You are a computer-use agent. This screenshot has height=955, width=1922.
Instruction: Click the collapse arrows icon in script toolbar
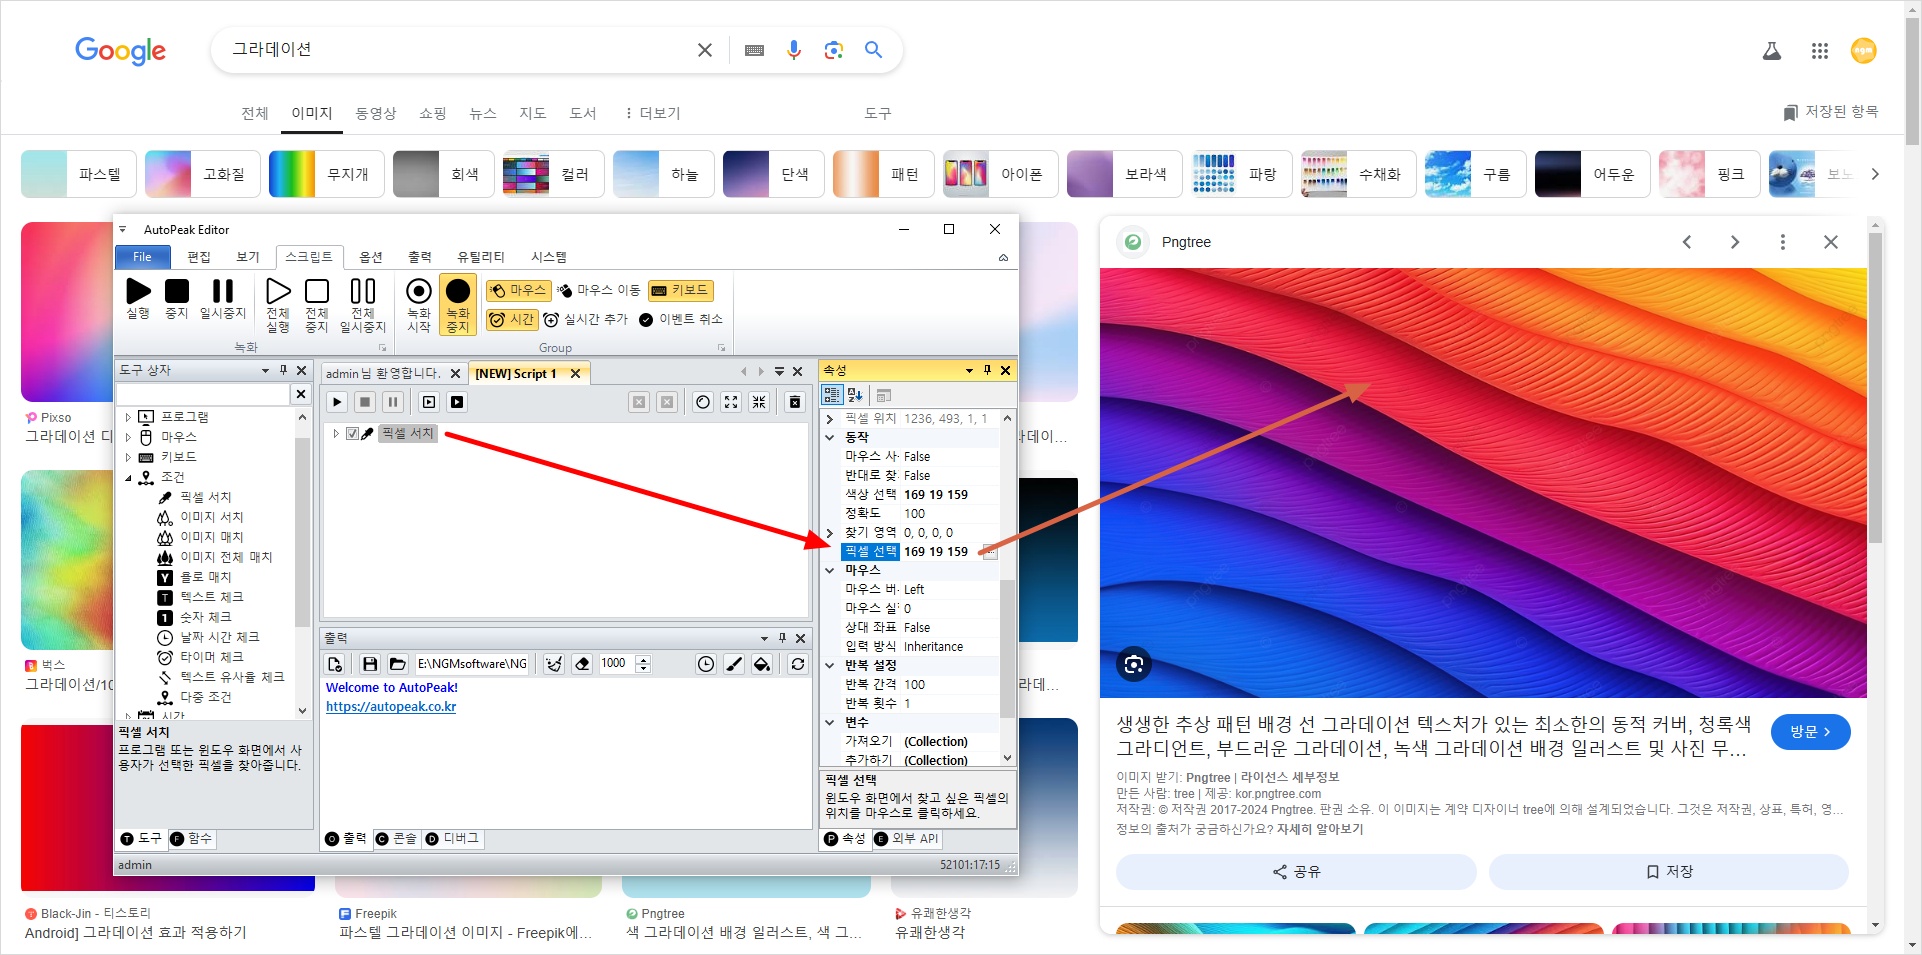[759, 402]
